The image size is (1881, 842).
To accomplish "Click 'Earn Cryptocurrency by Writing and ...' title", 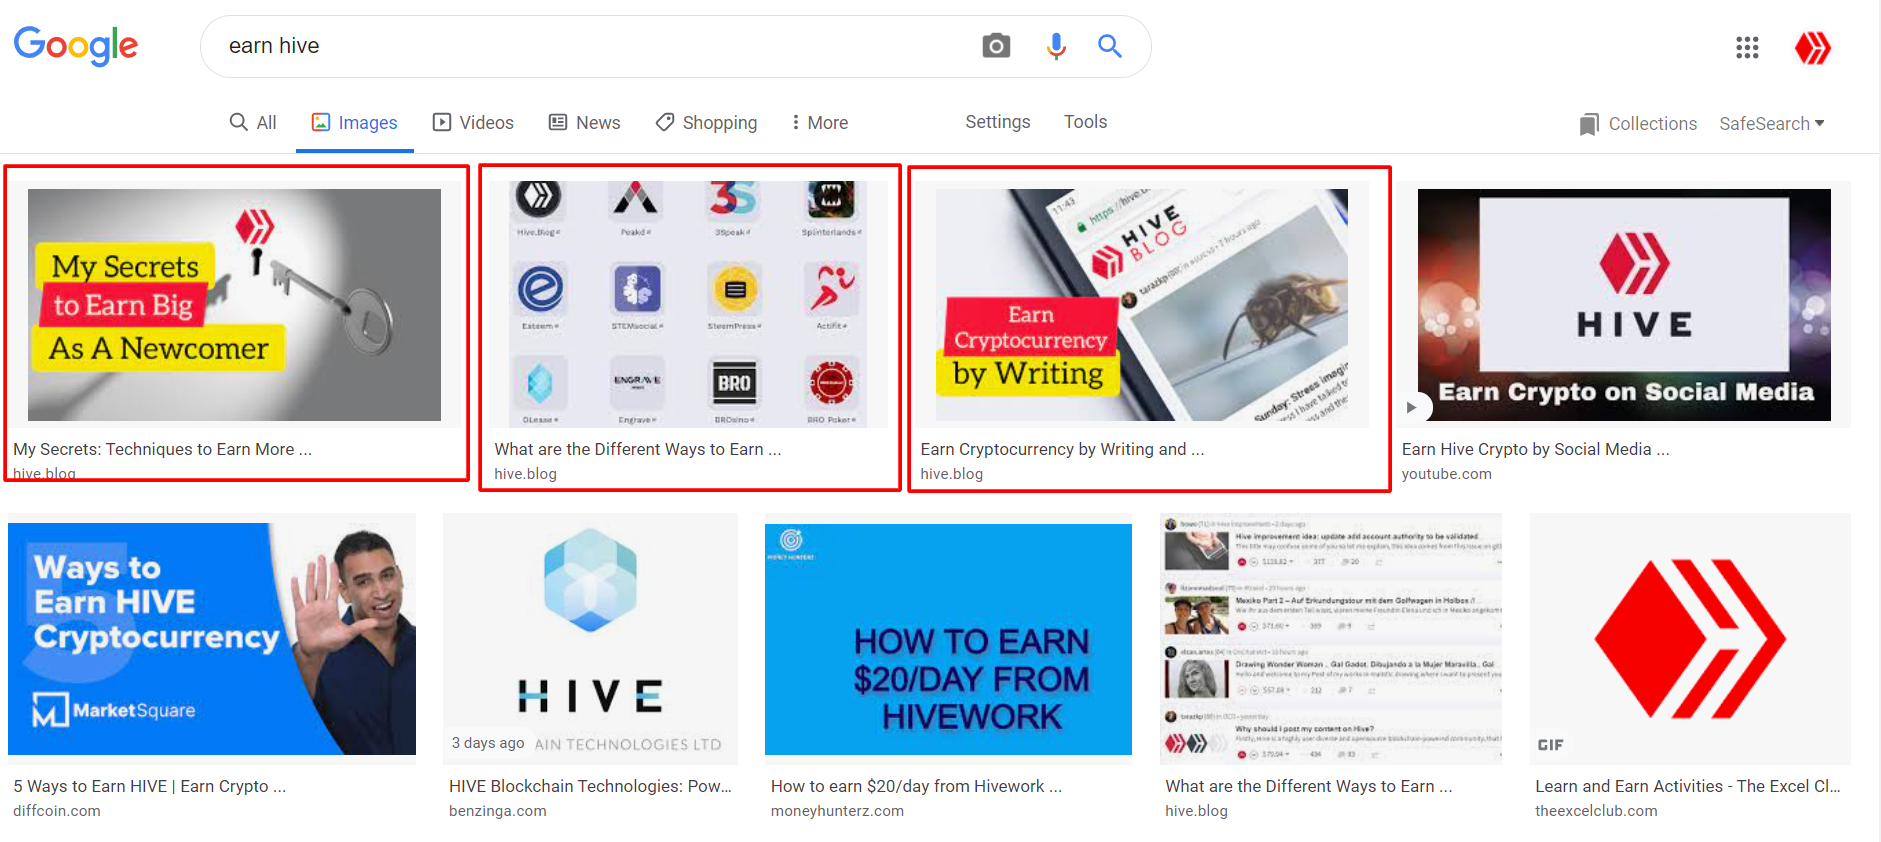I will click(x=1062, y=449).
